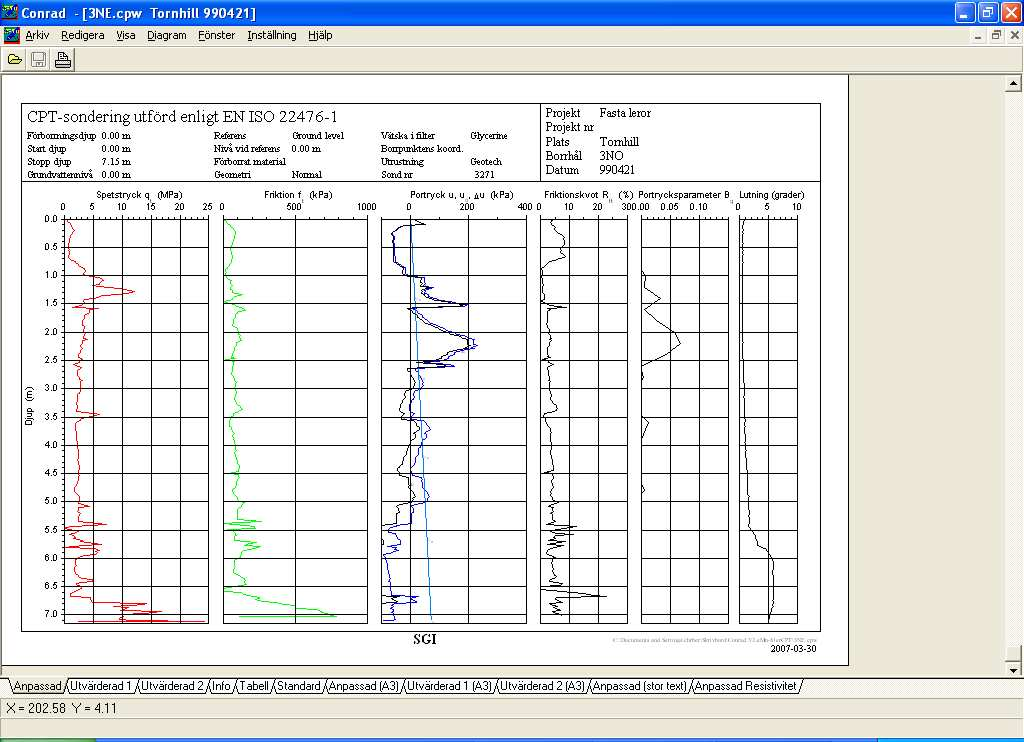Minimize the inner document window
Screen dimensions: 1024x742
tap(978, 35)
